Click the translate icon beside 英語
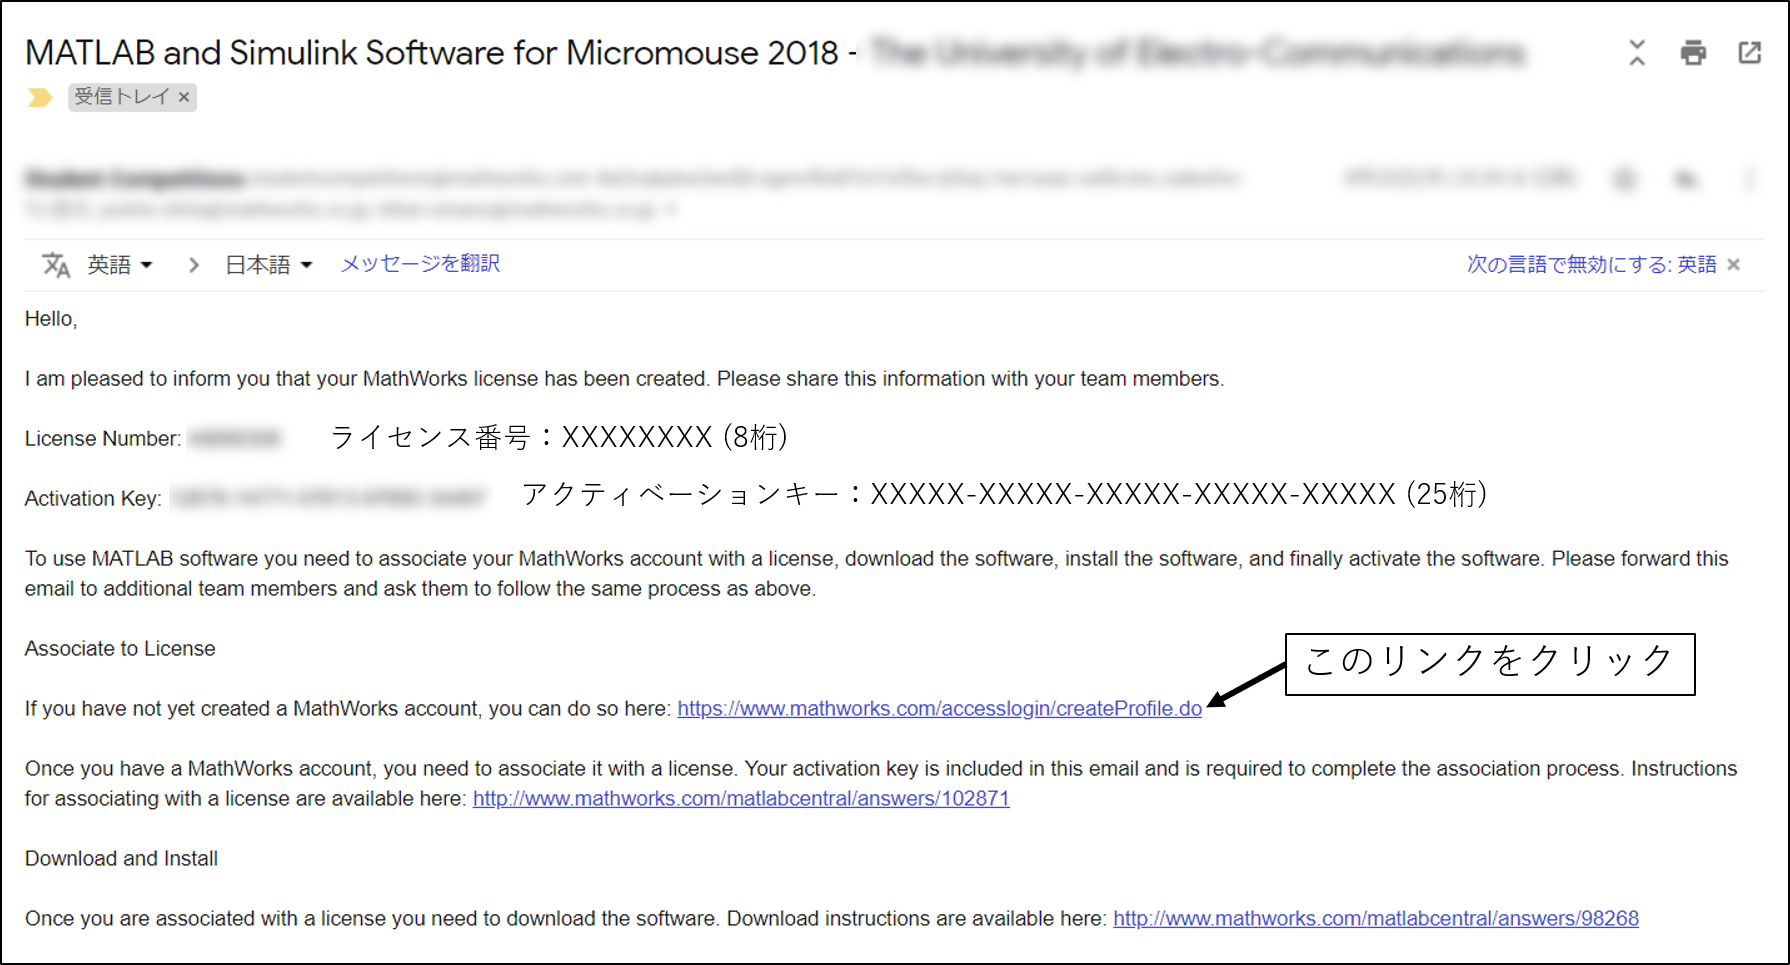This screenshot has height=965, width=1790. point(56,265)
